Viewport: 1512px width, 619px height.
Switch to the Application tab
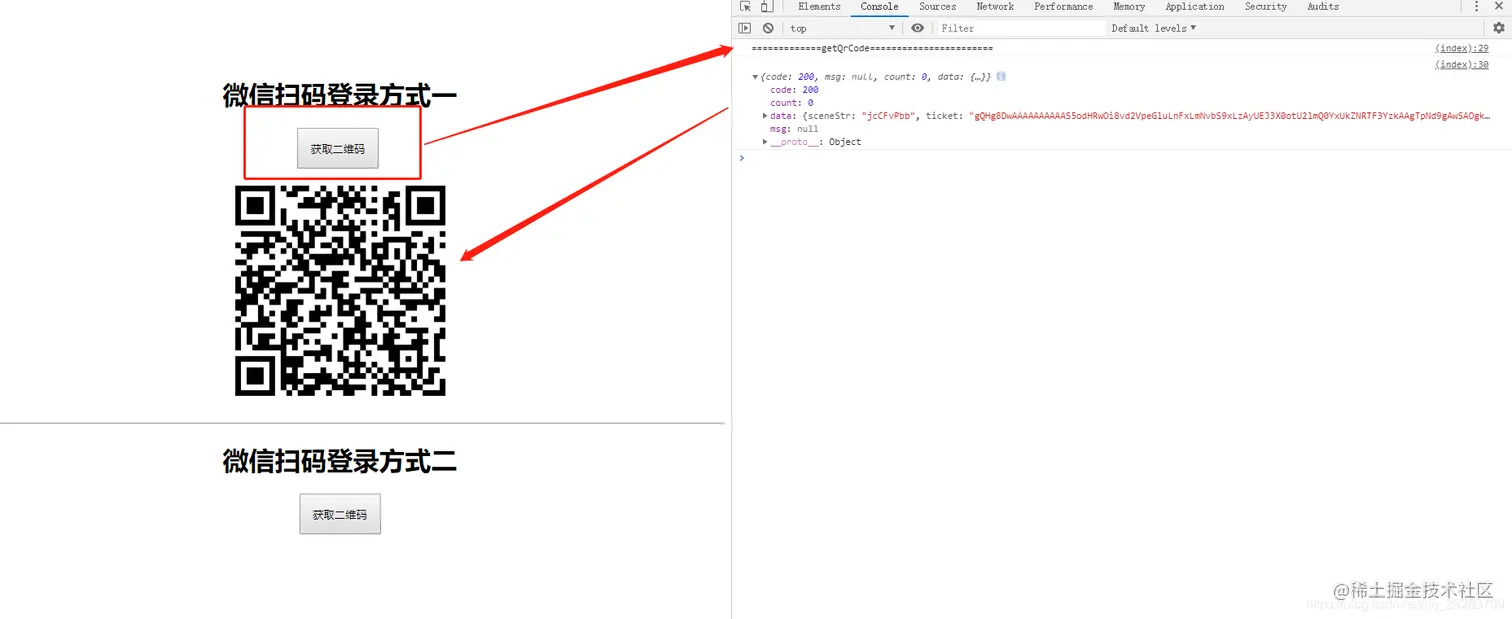(x=1194, y=7)
